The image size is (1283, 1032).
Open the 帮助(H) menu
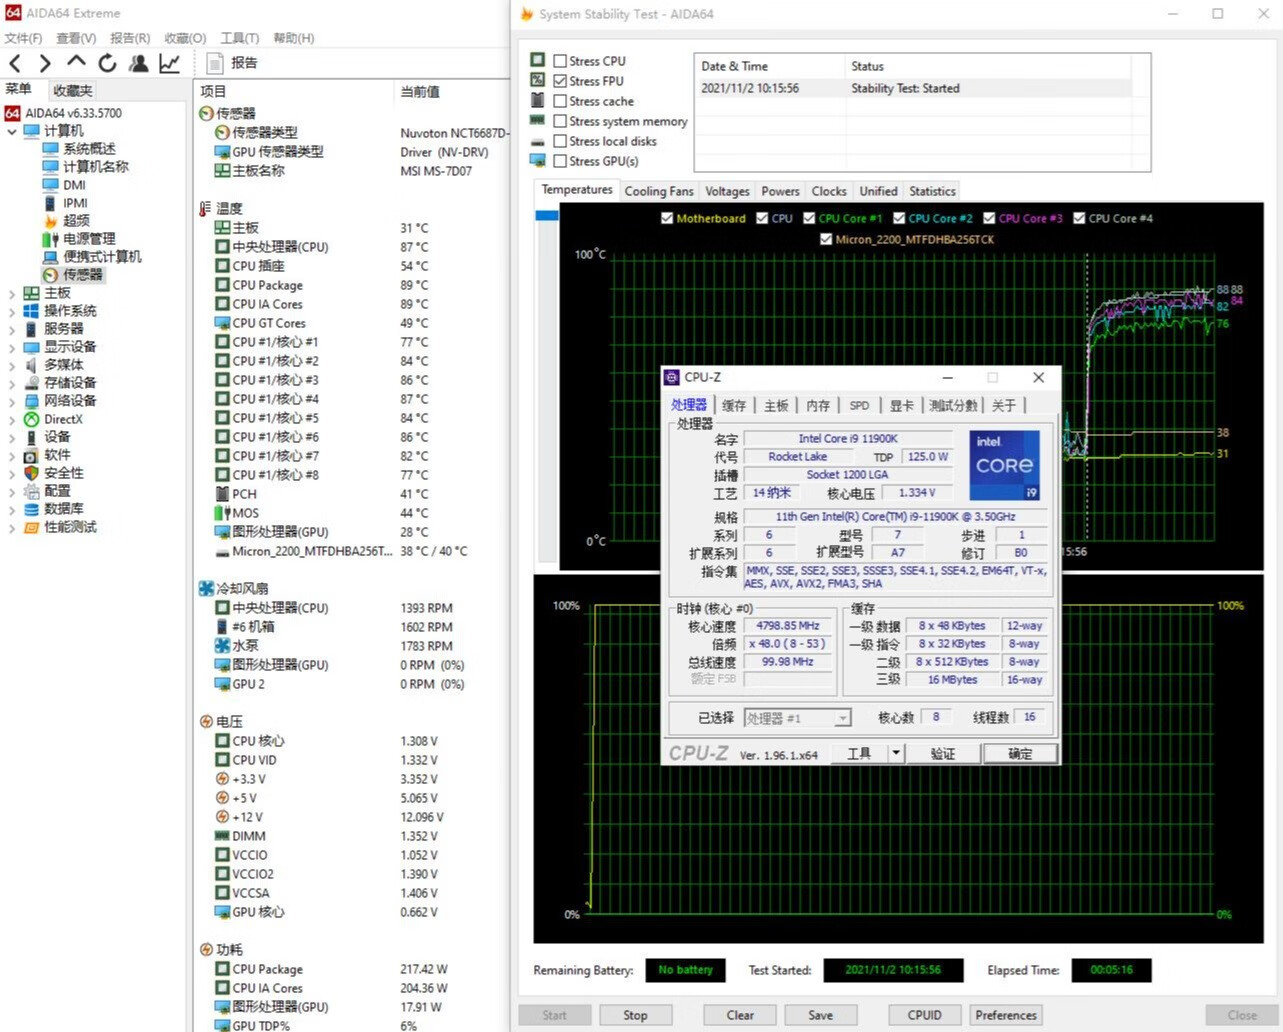tap(294, 38)
